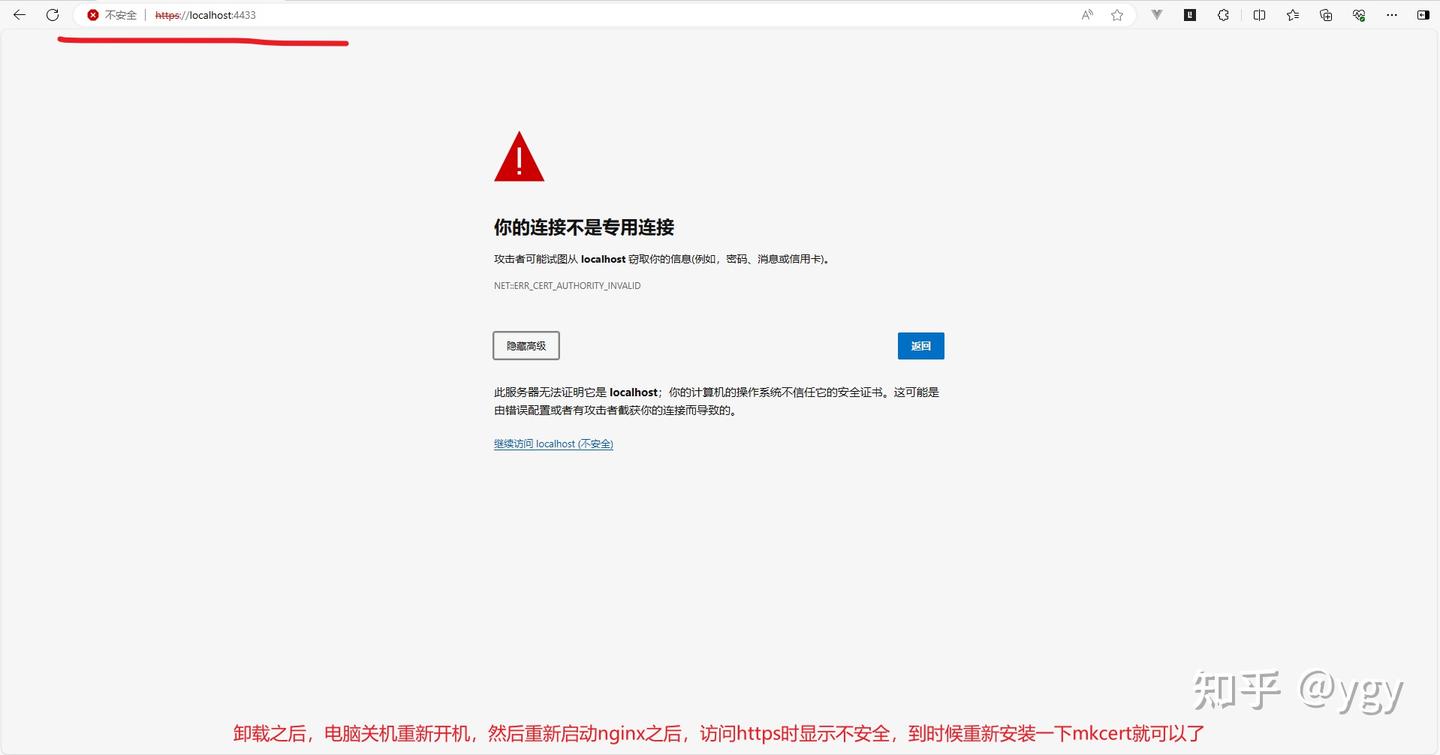Toggle the browser sidebar panel

1424,15
